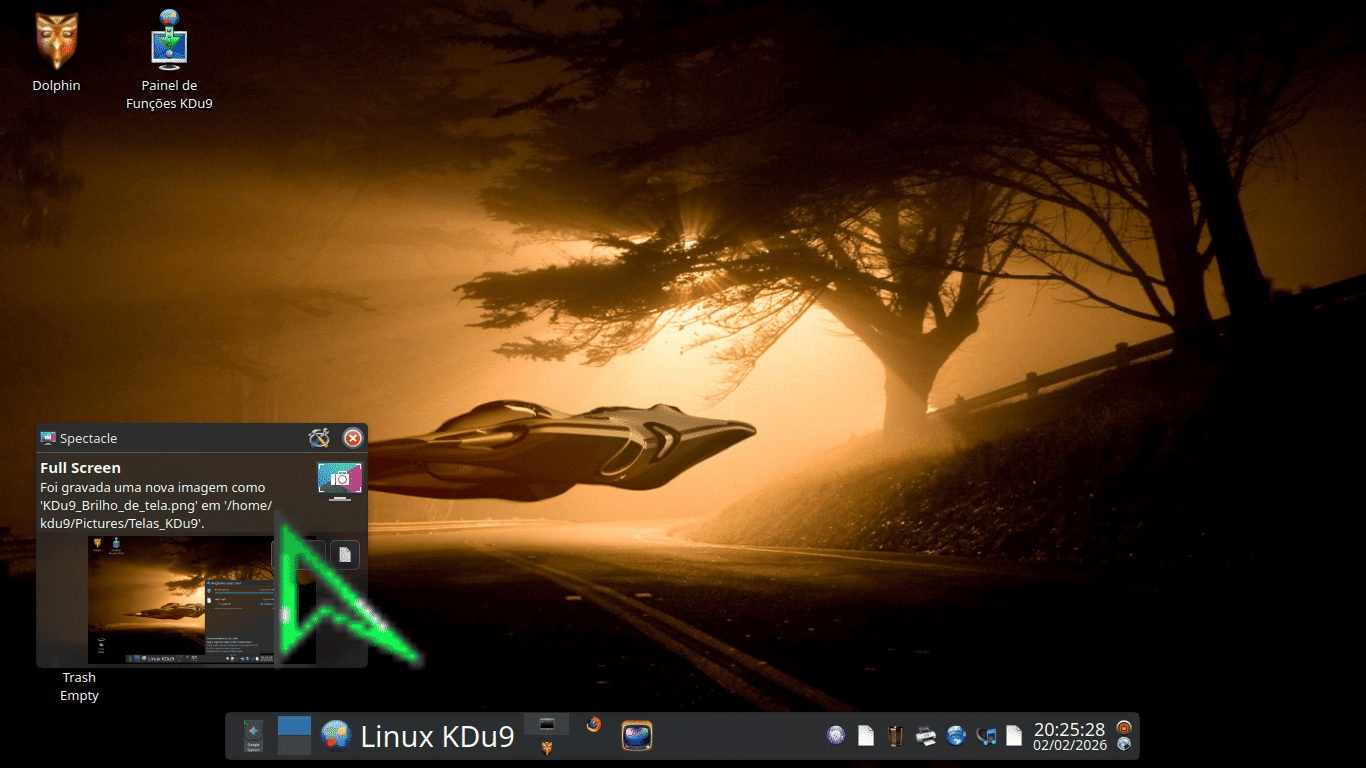Click the small fox mask taskbar icon
The image size is (1366, 768).
[x=546, y=748]
